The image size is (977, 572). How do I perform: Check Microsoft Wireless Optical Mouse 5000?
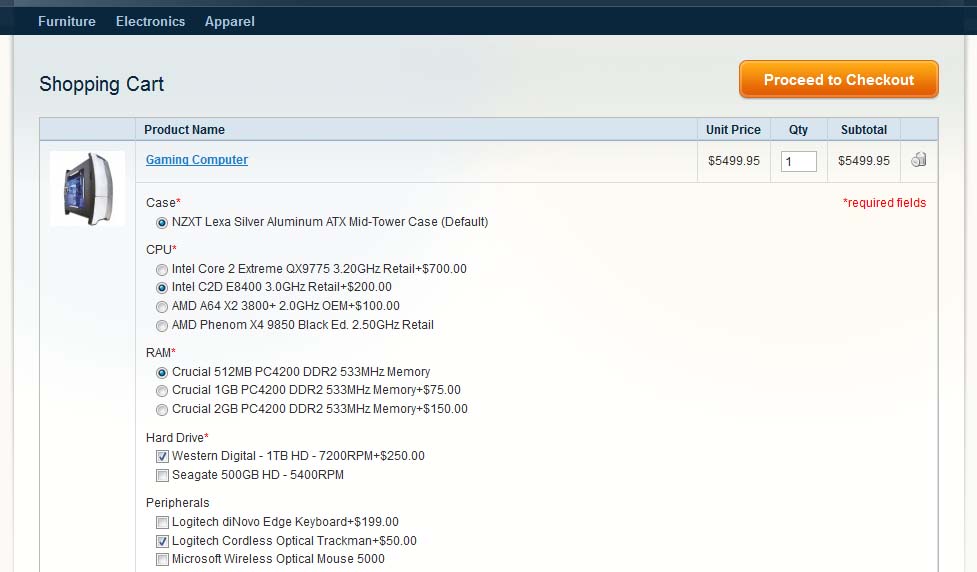pyautogui.click(x=163, y=560)
